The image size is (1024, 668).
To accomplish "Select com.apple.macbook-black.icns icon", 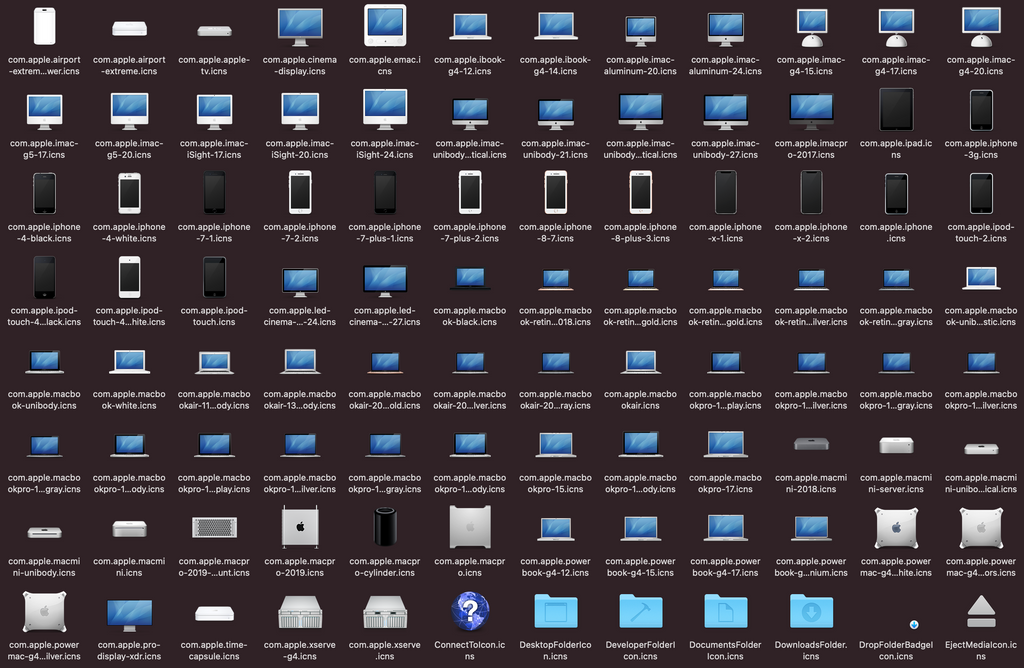I will click(x=470, y=278).
